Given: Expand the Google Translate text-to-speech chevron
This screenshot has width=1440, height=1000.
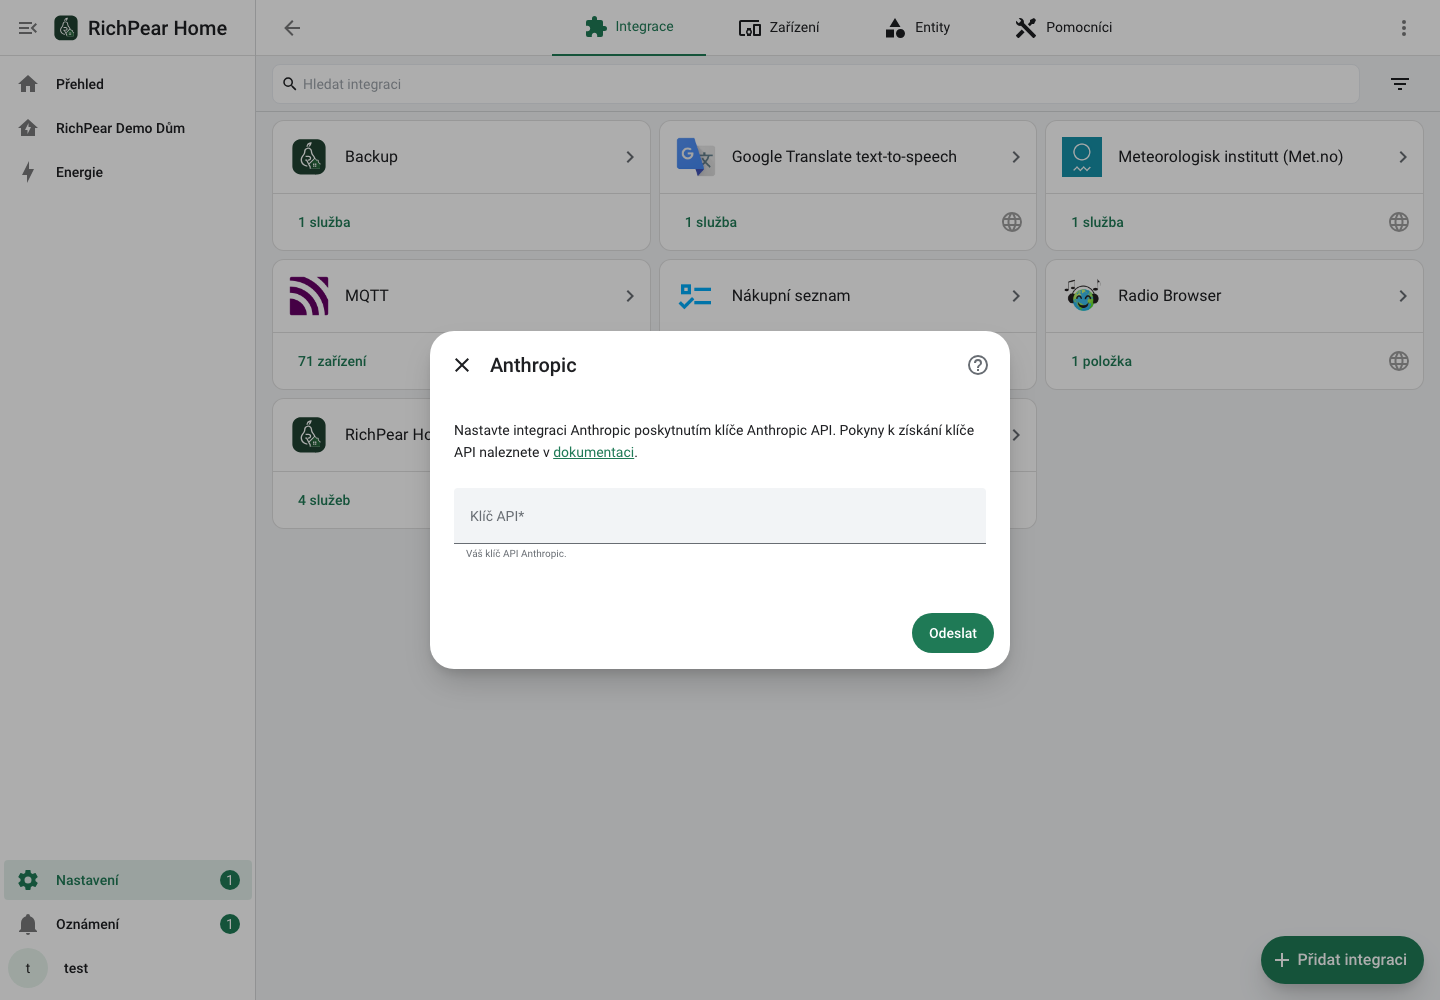Looking at the screenshot, I should click(1016, 157).
